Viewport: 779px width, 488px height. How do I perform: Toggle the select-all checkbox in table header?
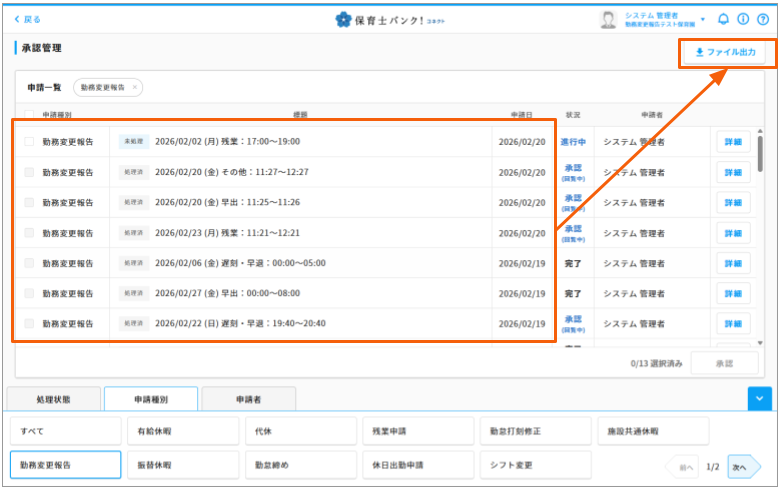click(x=29, y=114)
